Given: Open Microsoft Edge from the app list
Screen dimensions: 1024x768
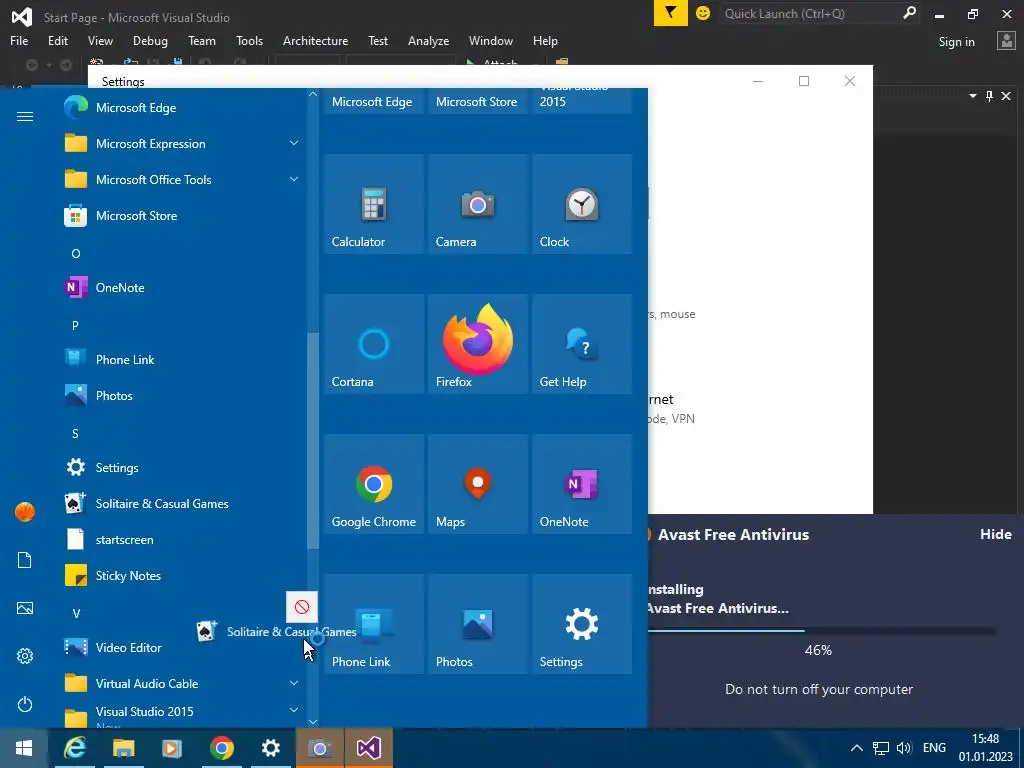Looking at the screenshot, I should 182,108.
